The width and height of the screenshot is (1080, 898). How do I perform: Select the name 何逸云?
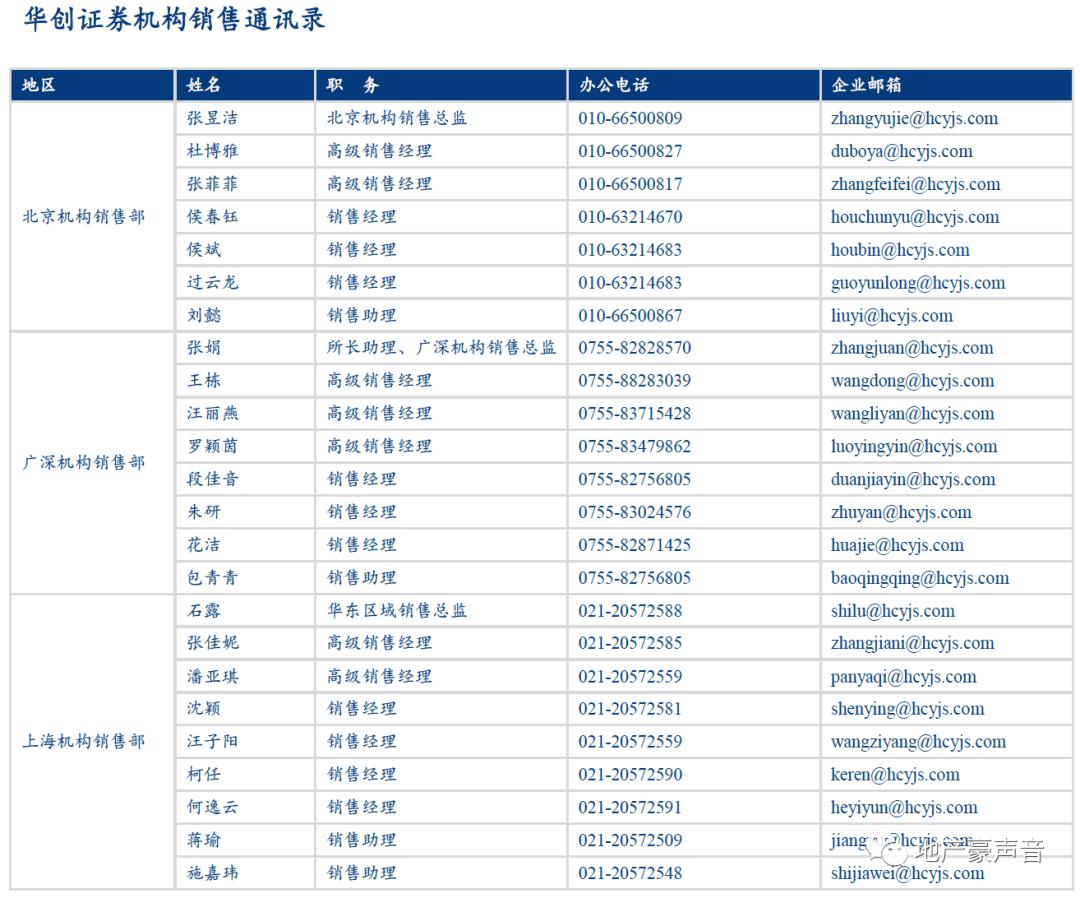[212, 808]
